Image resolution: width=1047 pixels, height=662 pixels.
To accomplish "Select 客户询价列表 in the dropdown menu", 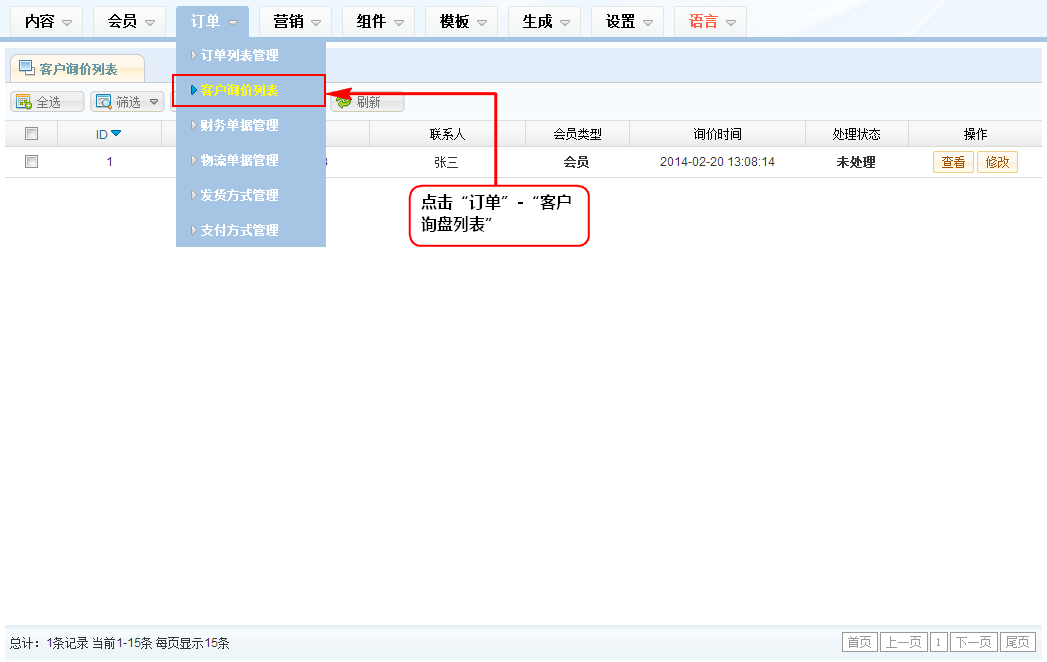I will 240,90.
